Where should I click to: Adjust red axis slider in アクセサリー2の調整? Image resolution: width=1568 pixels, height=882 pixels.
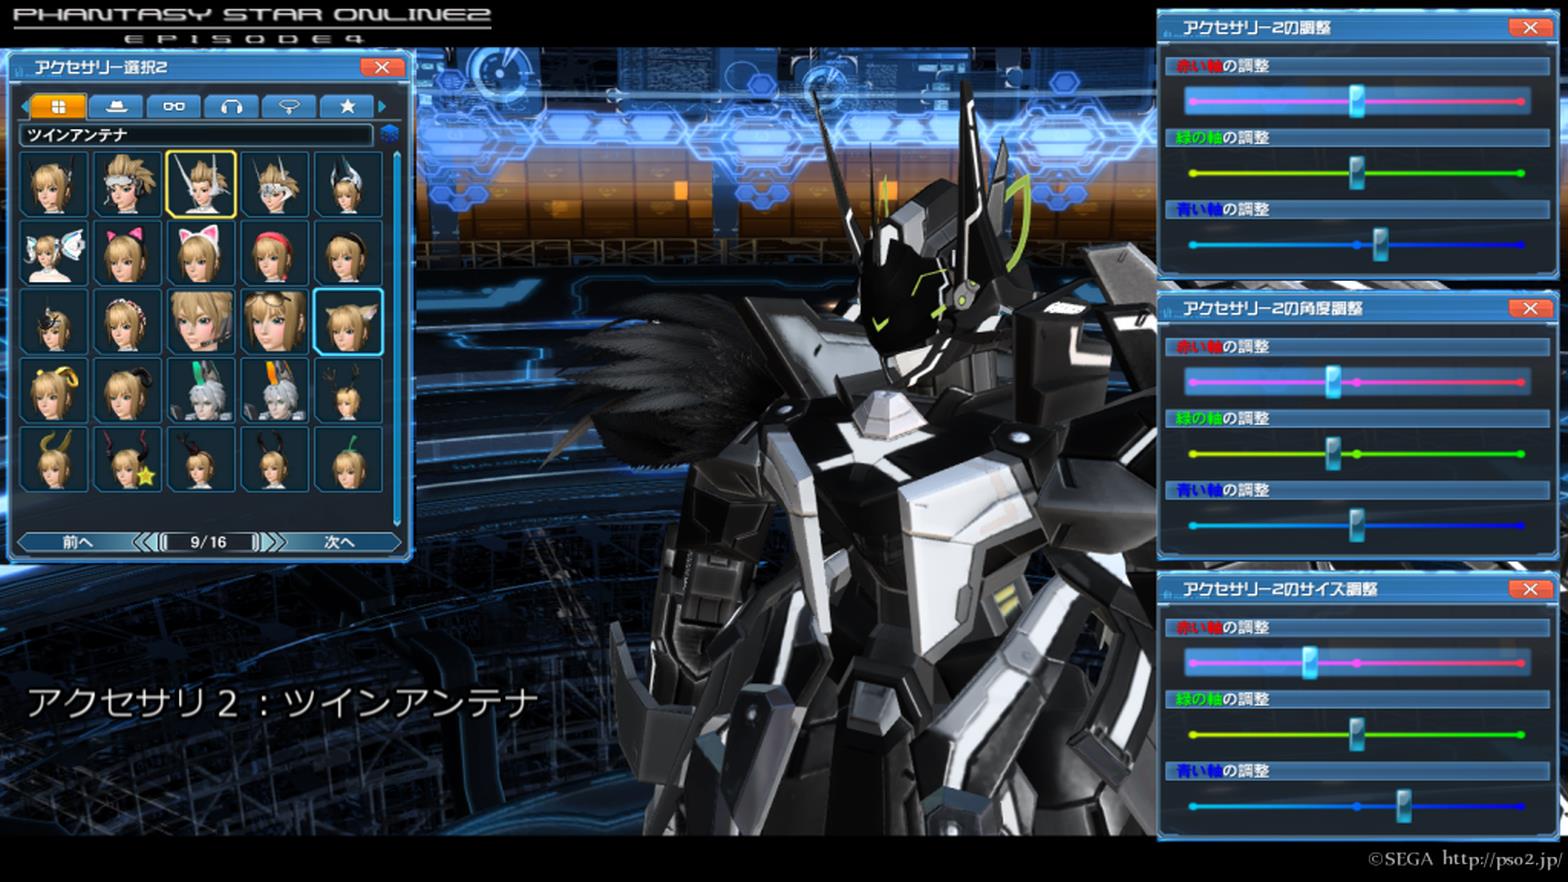(1357, 101)
